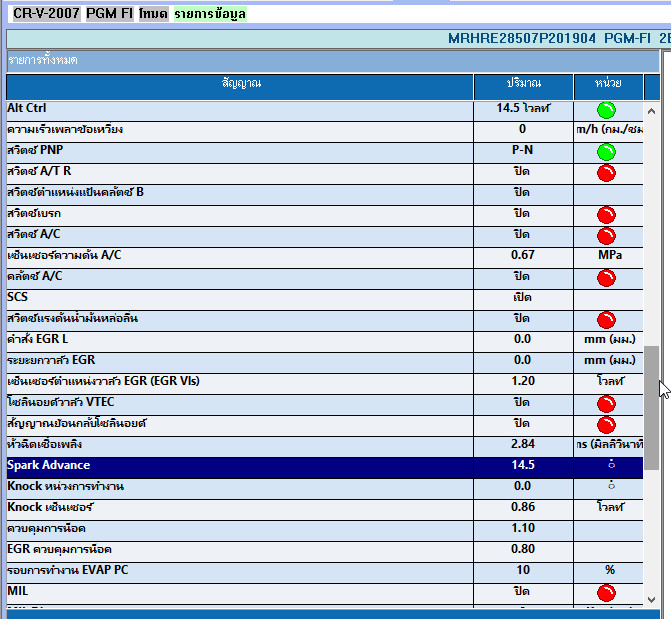Select the รอบการทำงาน EVAP PC row
The height and width of the screenshot is (619, 671).
pyautogui.click(x=325, y=571)
